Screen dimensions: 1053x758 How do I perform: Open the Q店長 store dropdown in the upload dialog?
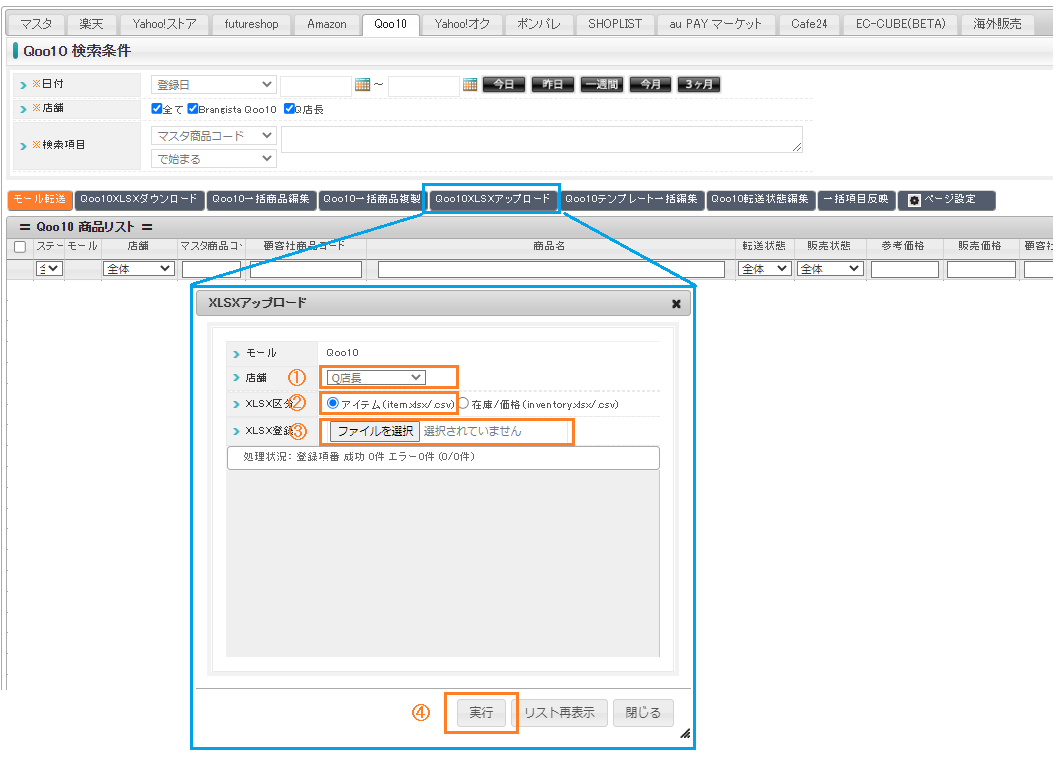pyautogui.click(x=375, y=378)
